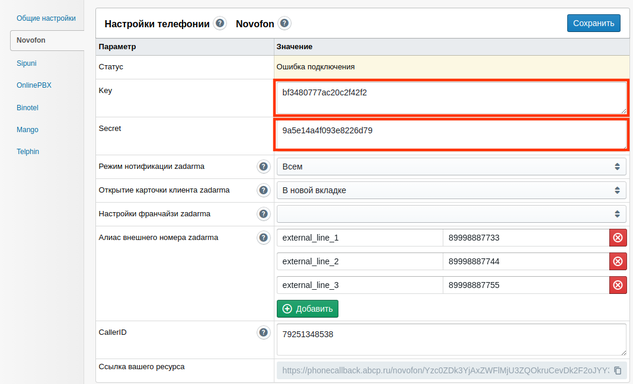Expand the Режим нотификации dropdown showing Всем
Viewport: 633px width, 384px height.
pos(451,166)
